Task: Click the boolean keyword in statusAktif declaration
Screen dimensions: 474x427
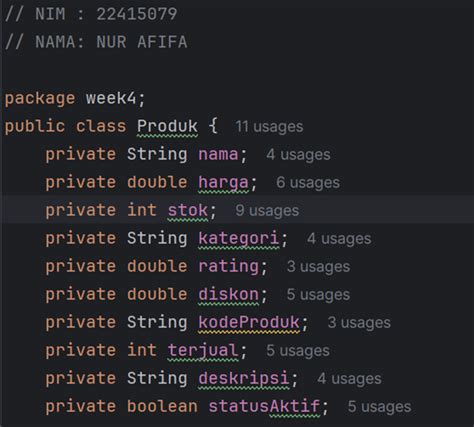Action: pos(162,406)
